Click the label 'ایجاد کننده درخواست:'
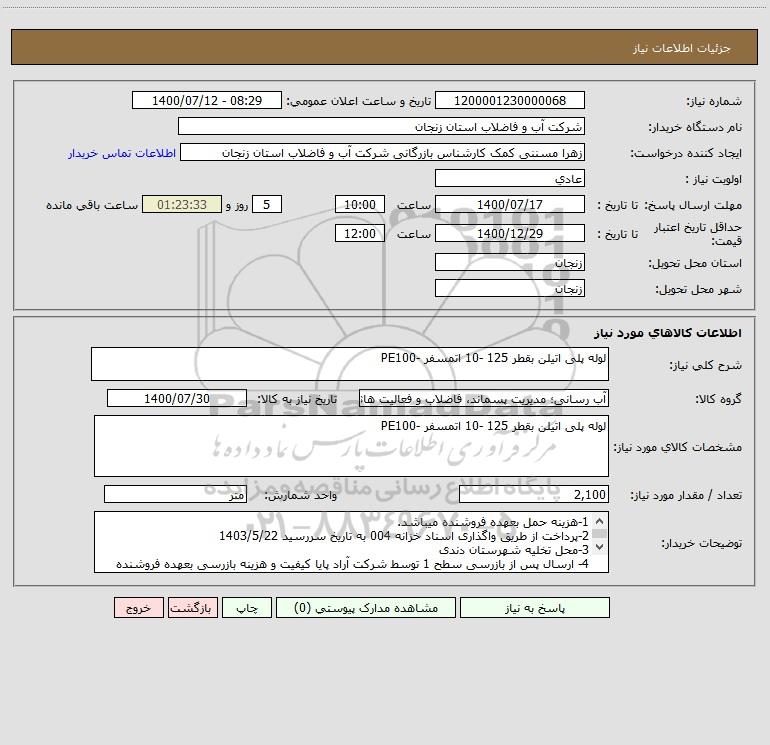Screen dimensions: 770x745 [x=686, y=153]
